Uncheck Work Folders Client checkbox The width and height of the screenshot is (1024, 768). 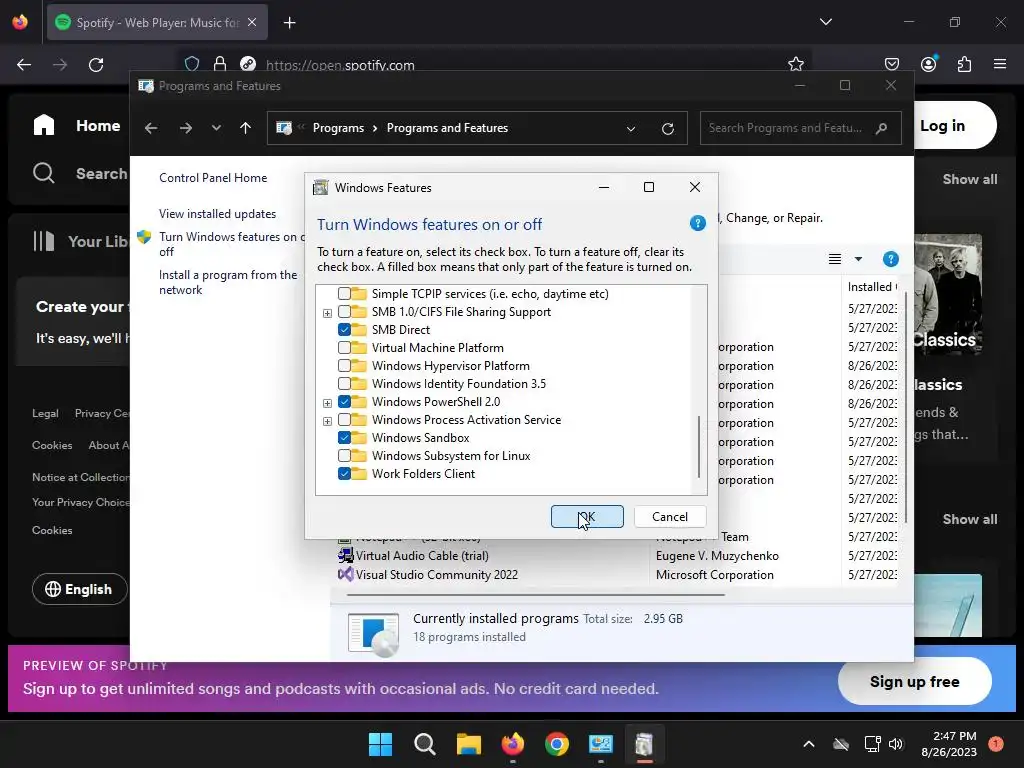point(344,473)
